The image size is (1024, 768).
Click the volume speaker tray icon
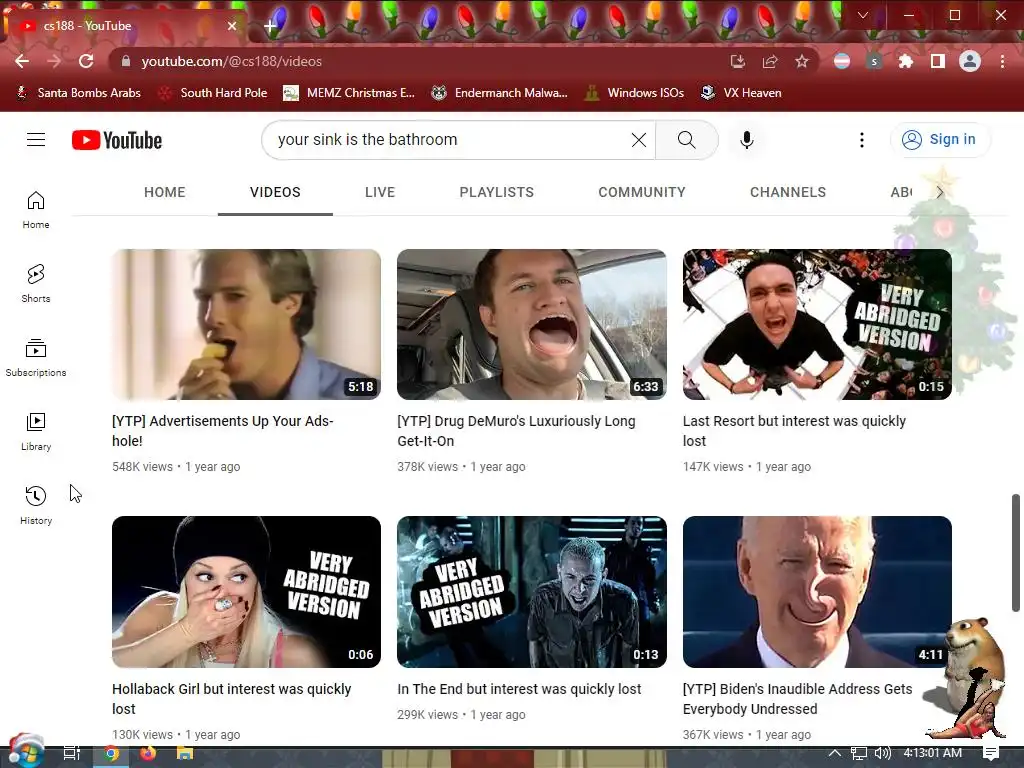point(882,753)
